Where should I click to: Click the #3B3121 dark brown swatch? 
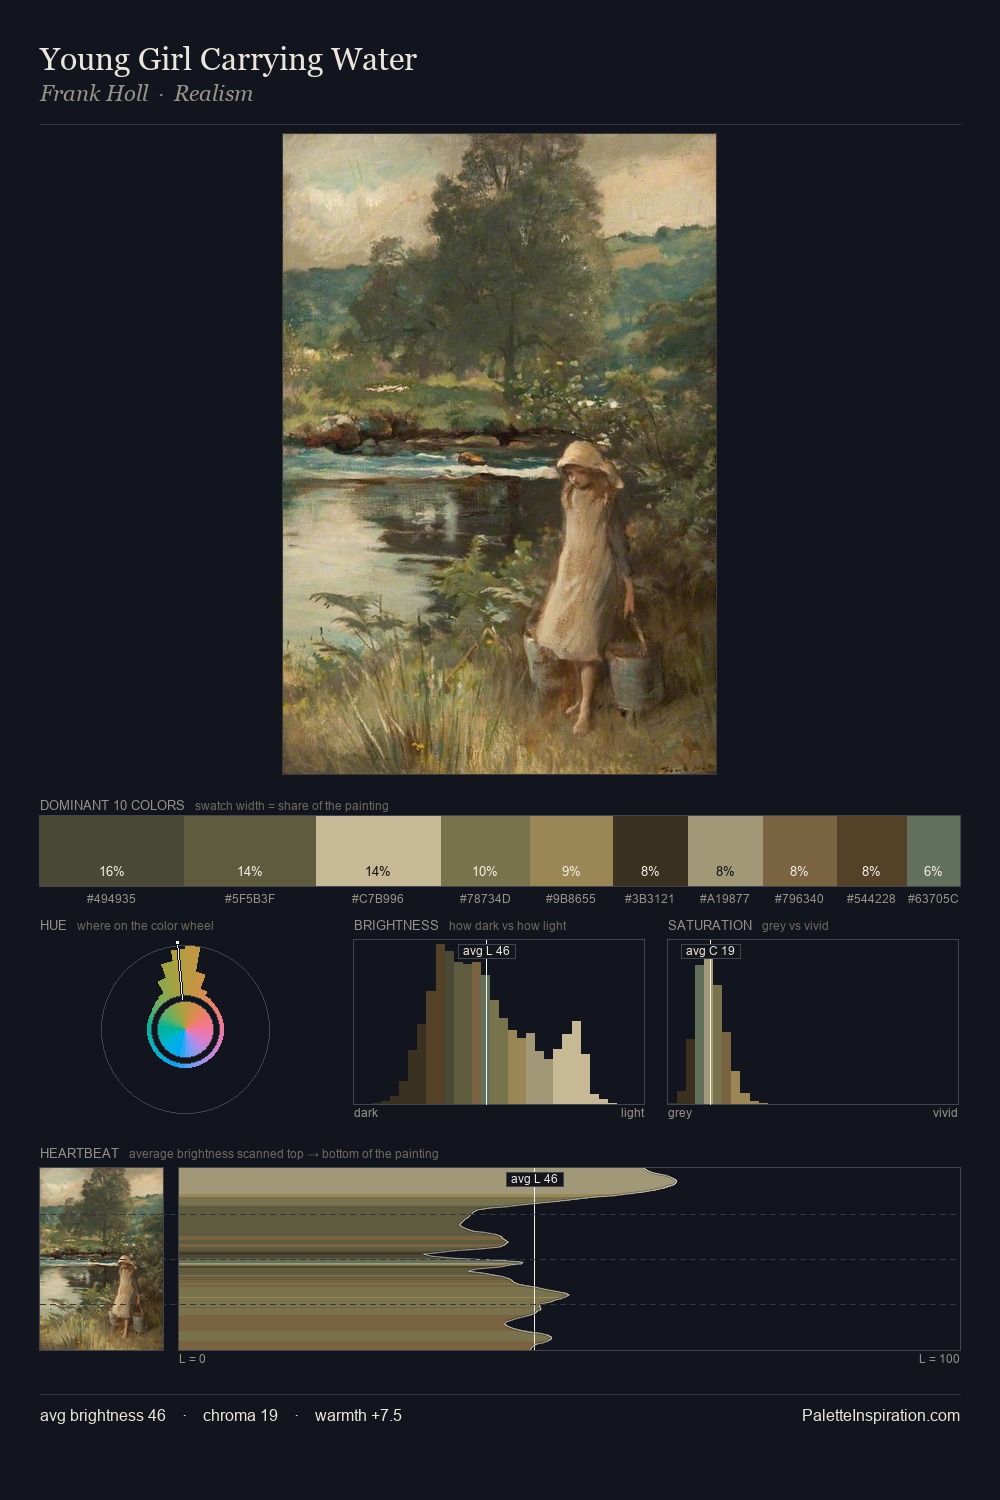point(650,851)
